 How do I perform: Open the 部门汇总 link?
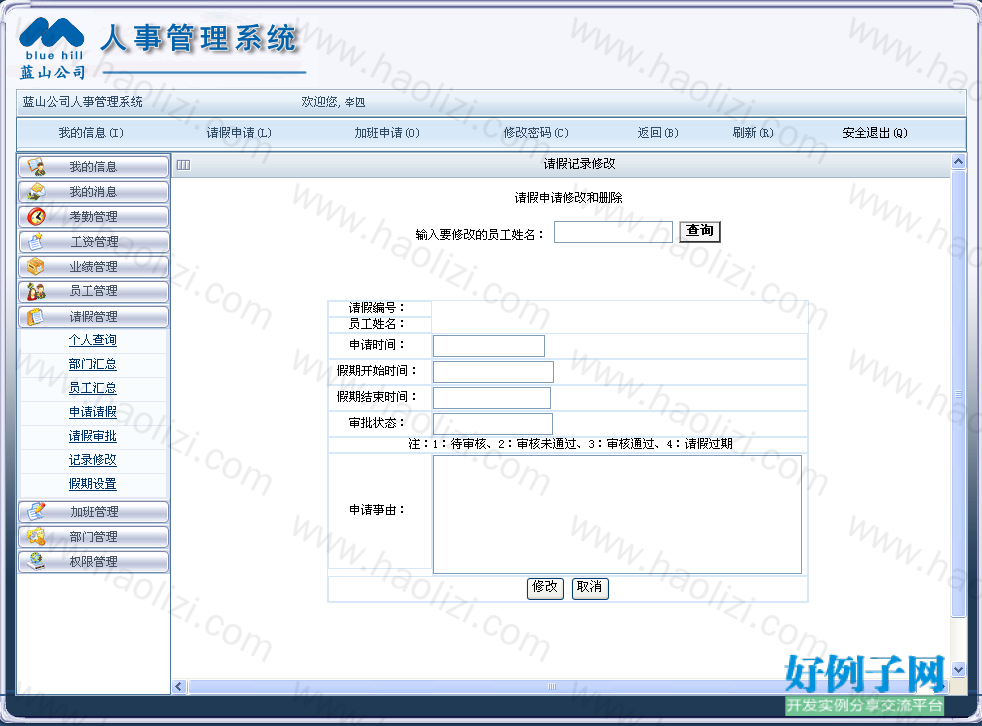coord(93,364)
